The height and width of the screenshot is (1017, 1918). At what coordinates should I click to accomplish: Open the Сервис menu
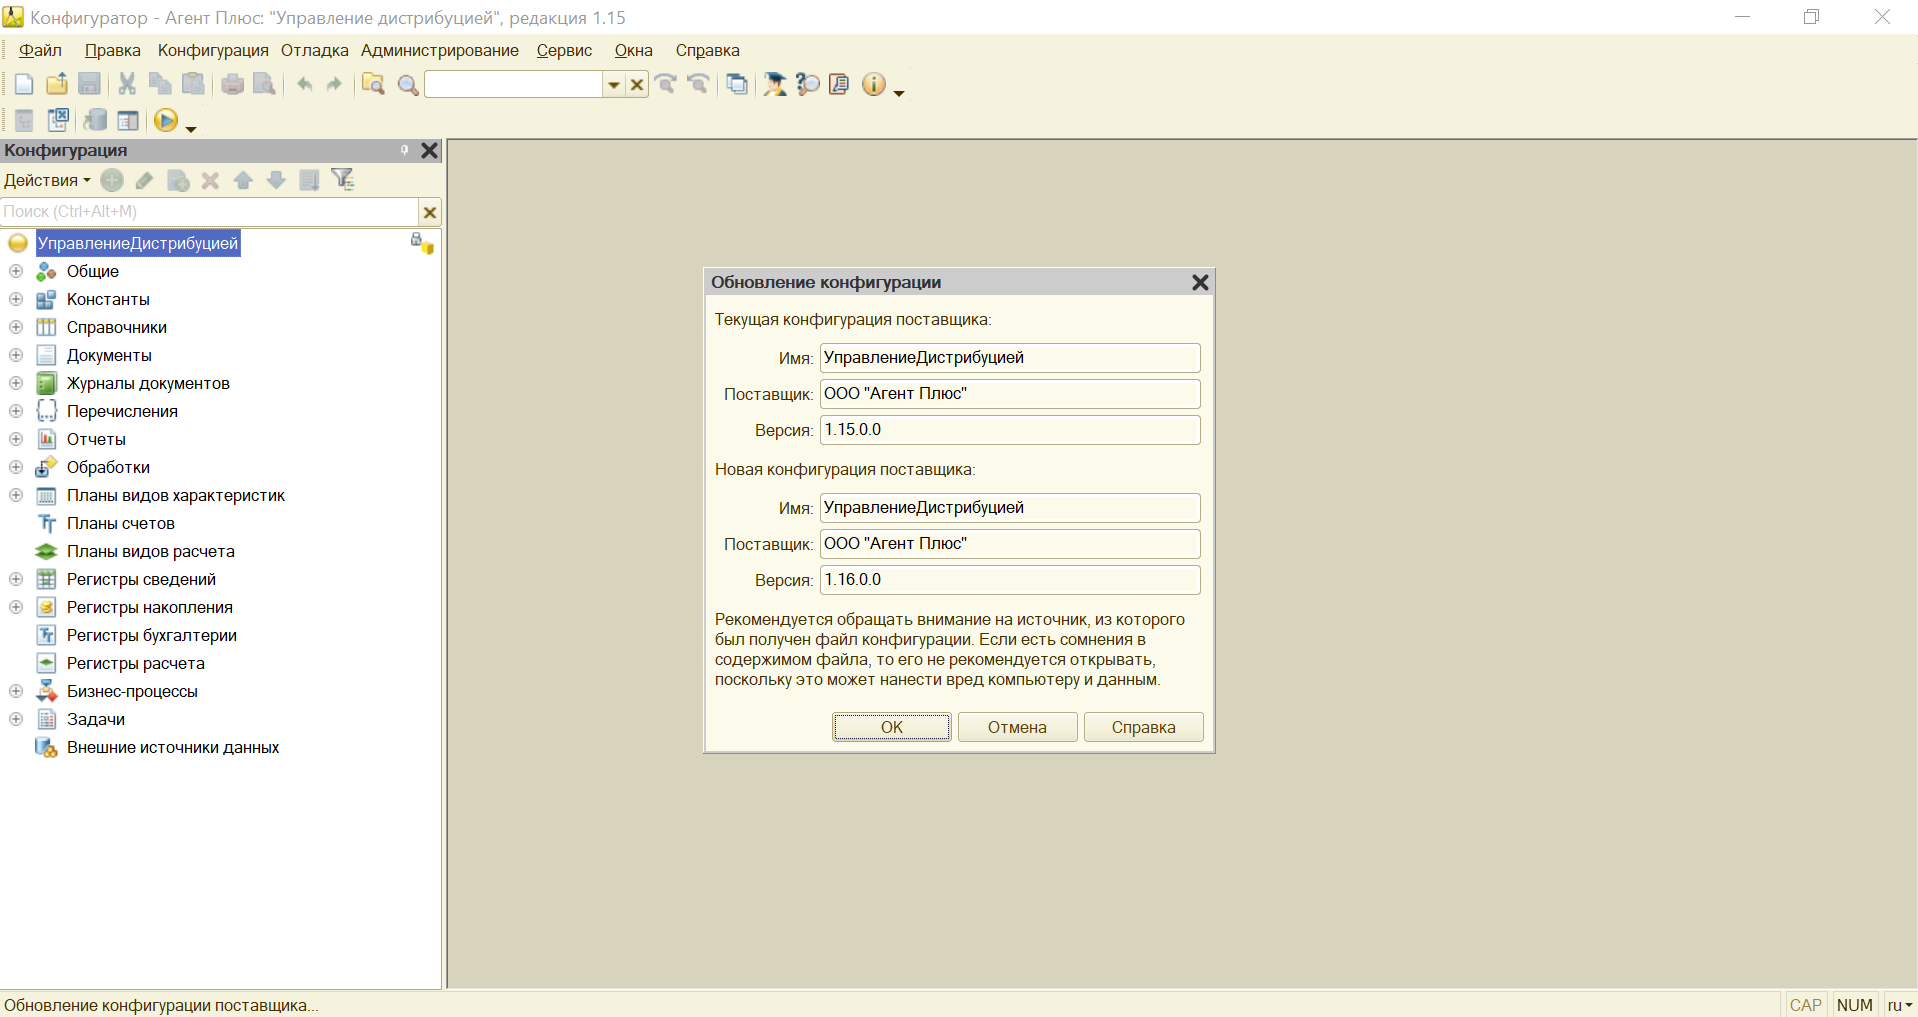564,50
